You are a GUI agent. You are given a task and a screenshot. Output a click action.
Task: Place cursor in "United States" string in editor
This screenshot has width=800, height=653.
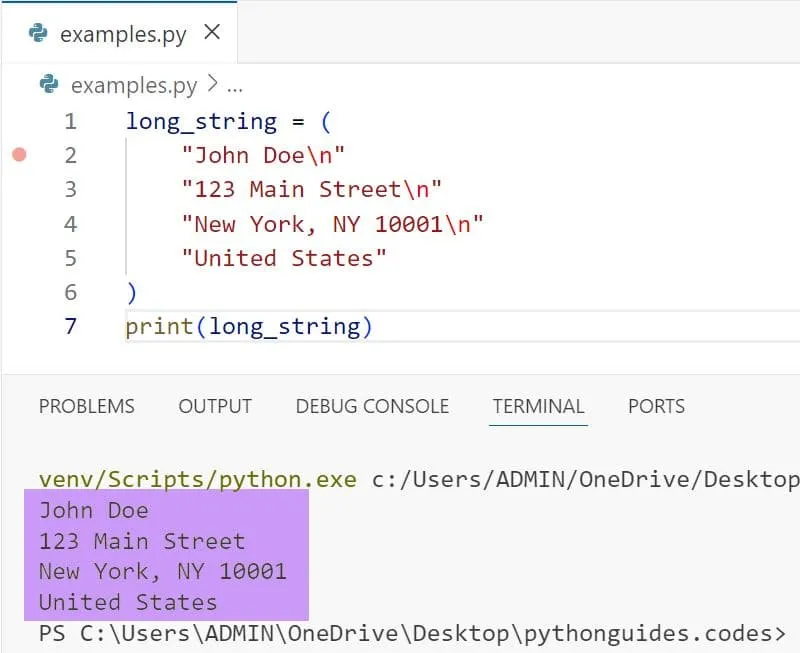(x=284, y=258)
